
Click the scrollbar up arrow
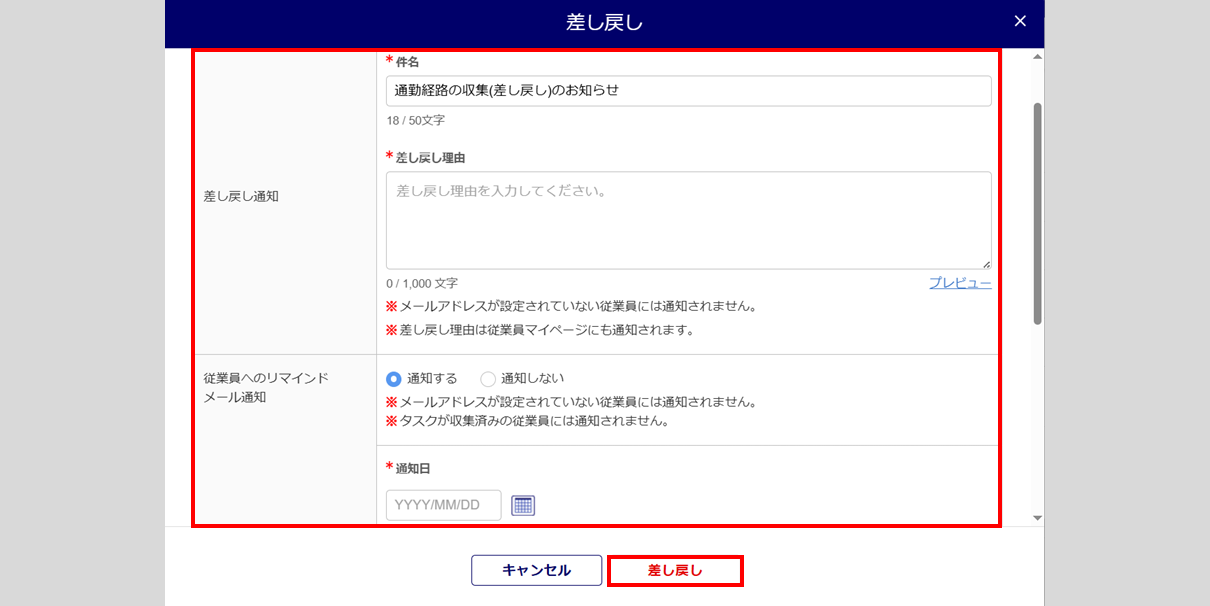pyautogui.click(x=1037, y=57)
